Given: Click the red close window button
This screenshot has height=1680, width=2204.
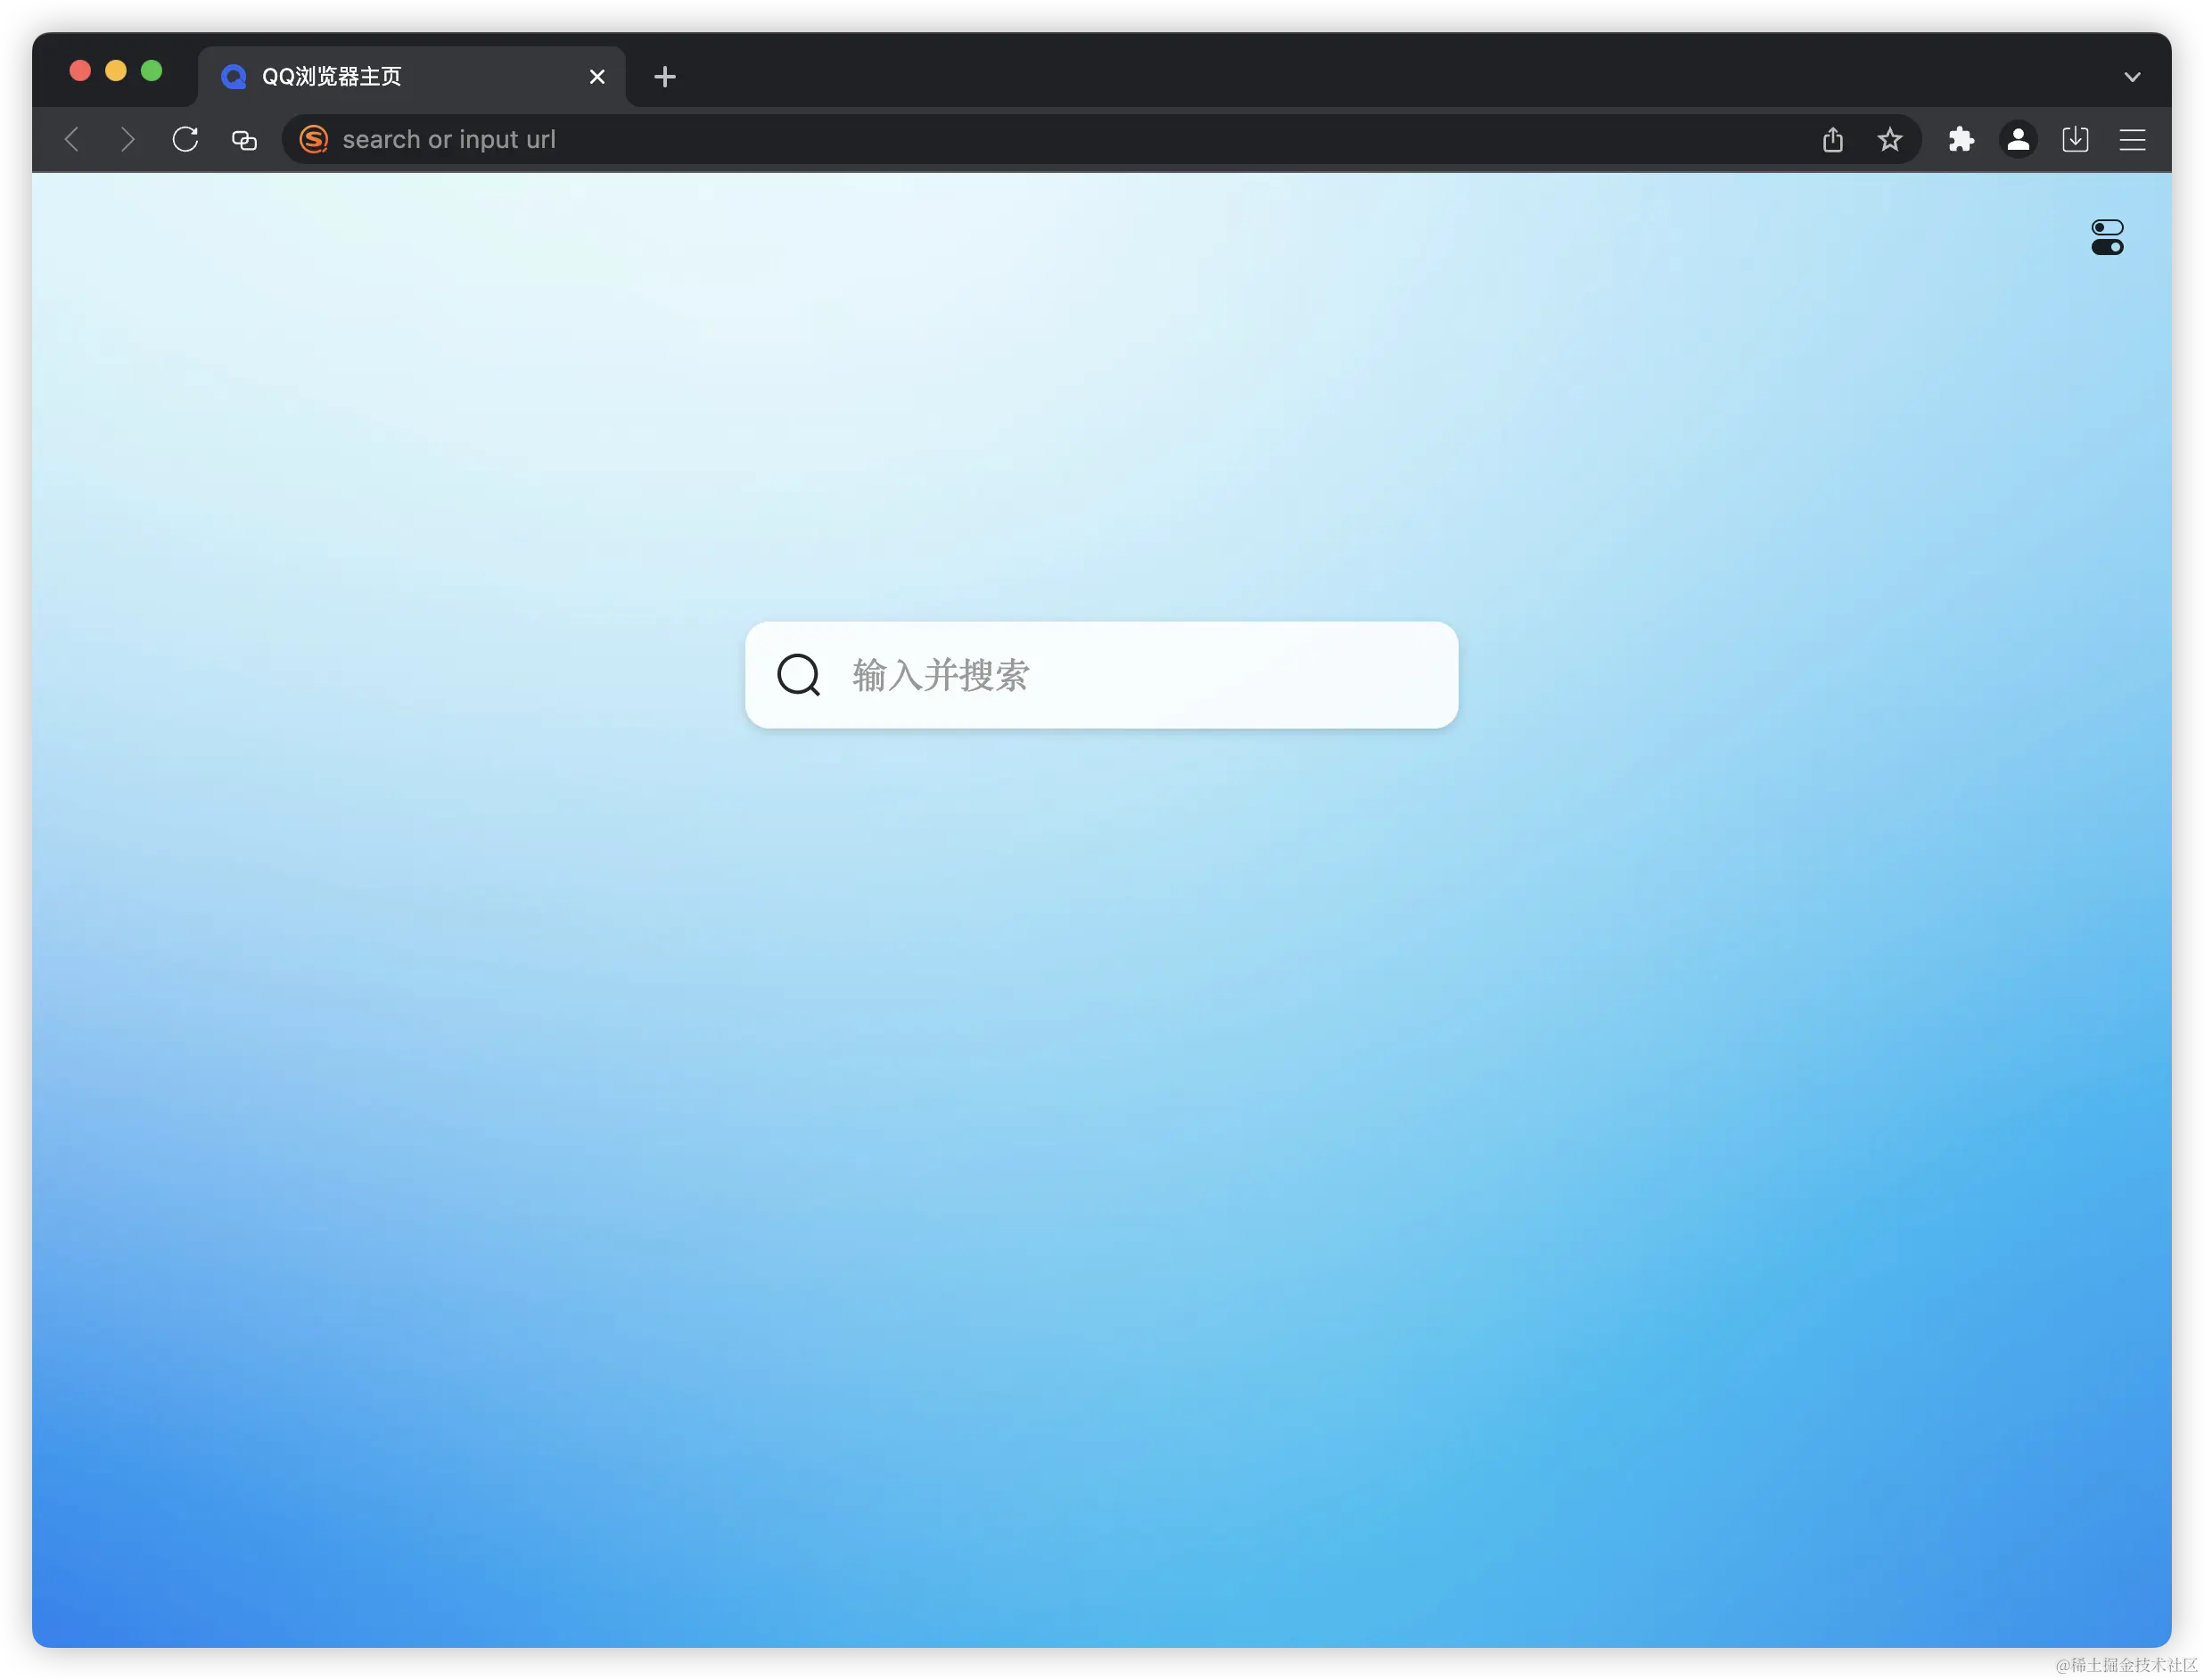Looking at the screenshot, I should click(x=80, y=70).
